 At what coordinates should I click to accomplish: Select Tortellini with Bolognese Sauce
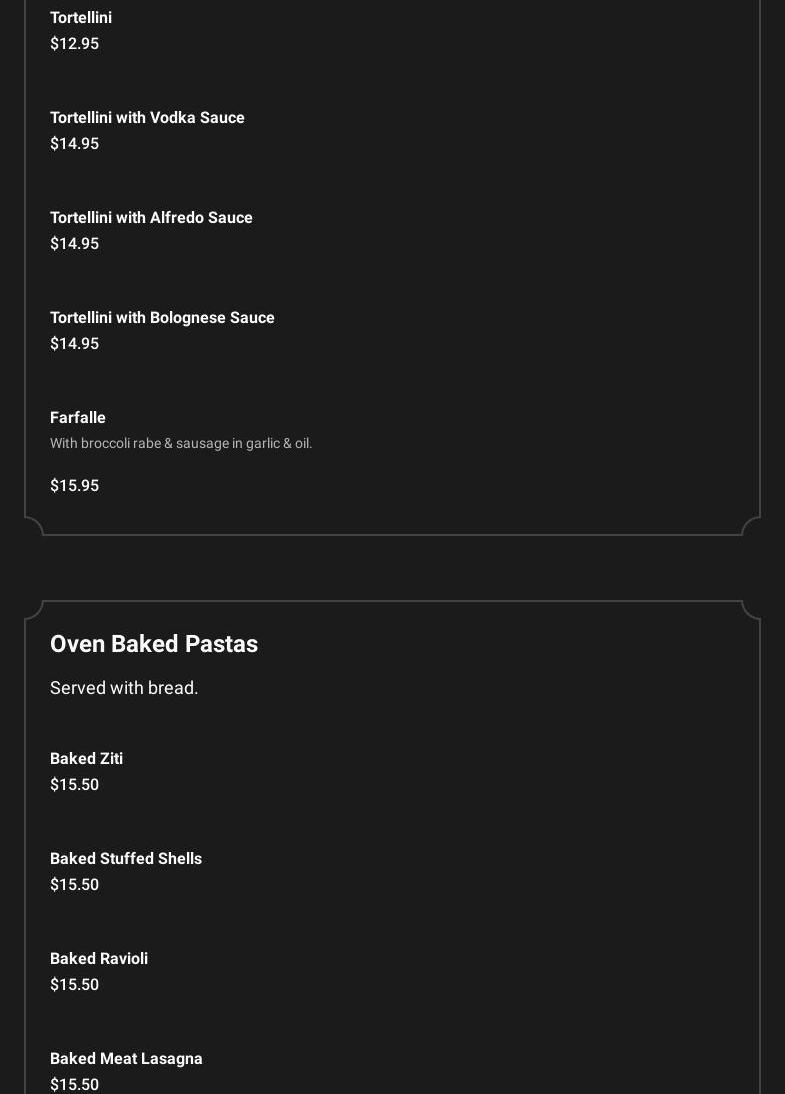click(x=162, y=318)
